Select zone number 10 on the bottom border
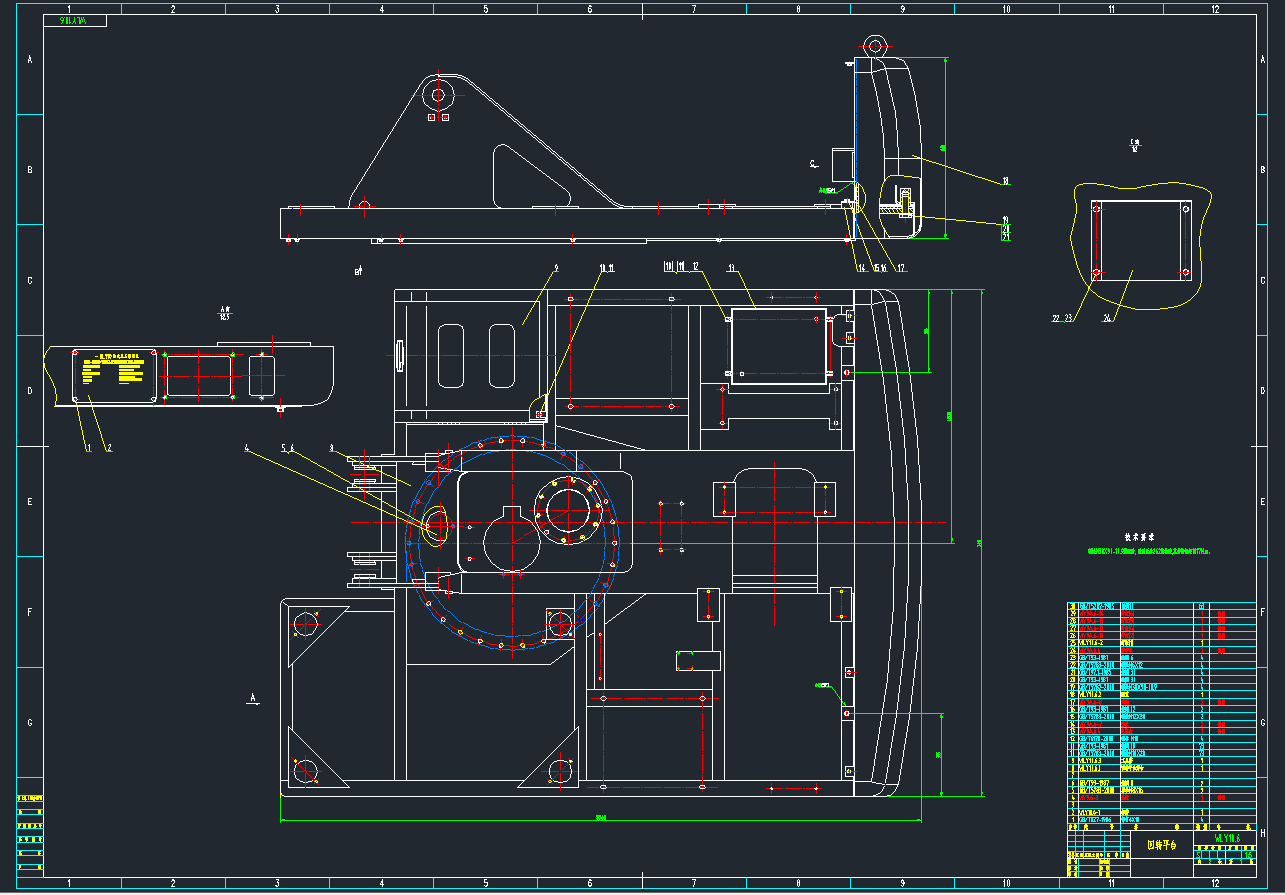Screen dimensions: 1285x895 pos(1007,884)
